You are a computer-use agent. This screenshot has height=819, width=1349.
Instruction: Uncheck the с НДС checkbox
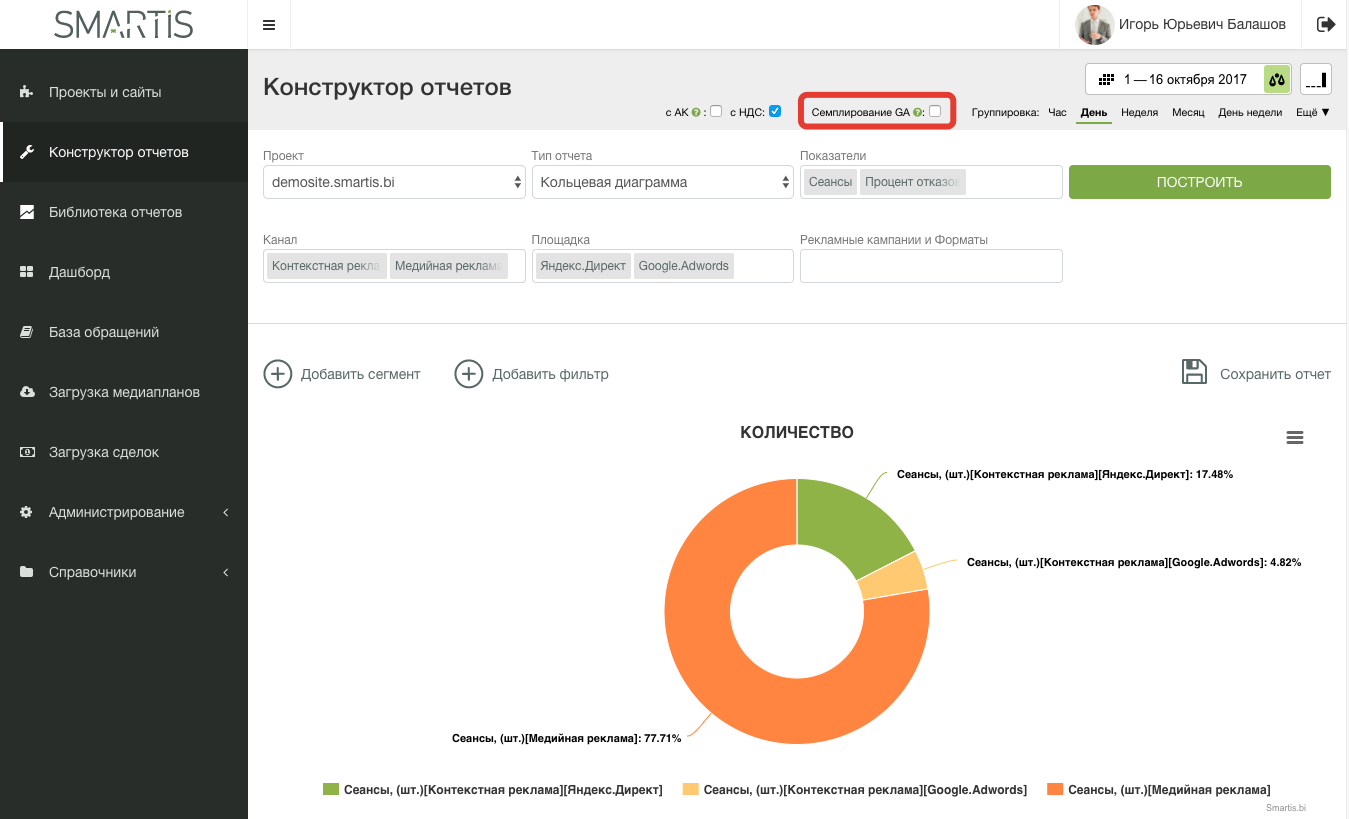point(775,111)
